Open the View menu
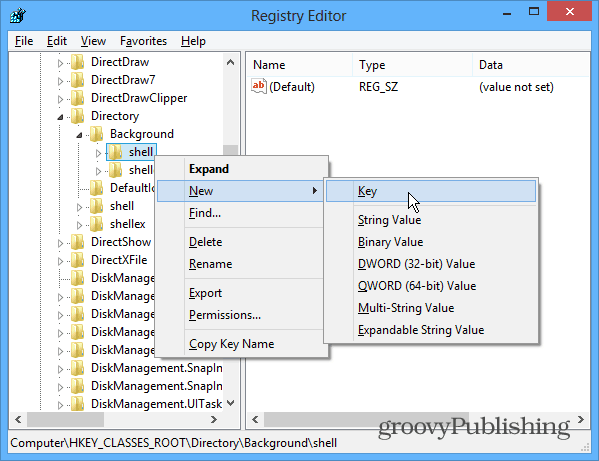This screenshot has height=461, width=599. (93, 41)
